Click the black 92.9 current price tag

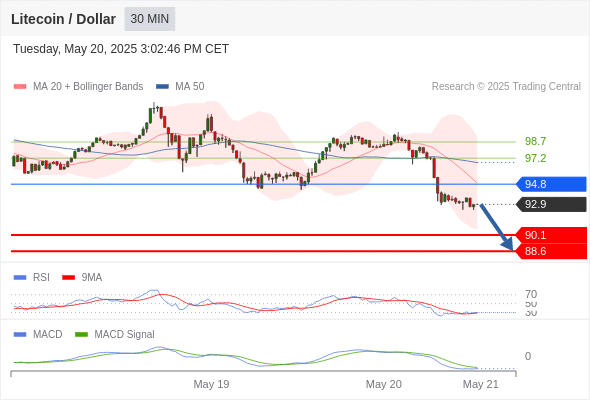(x=551, y=204)
